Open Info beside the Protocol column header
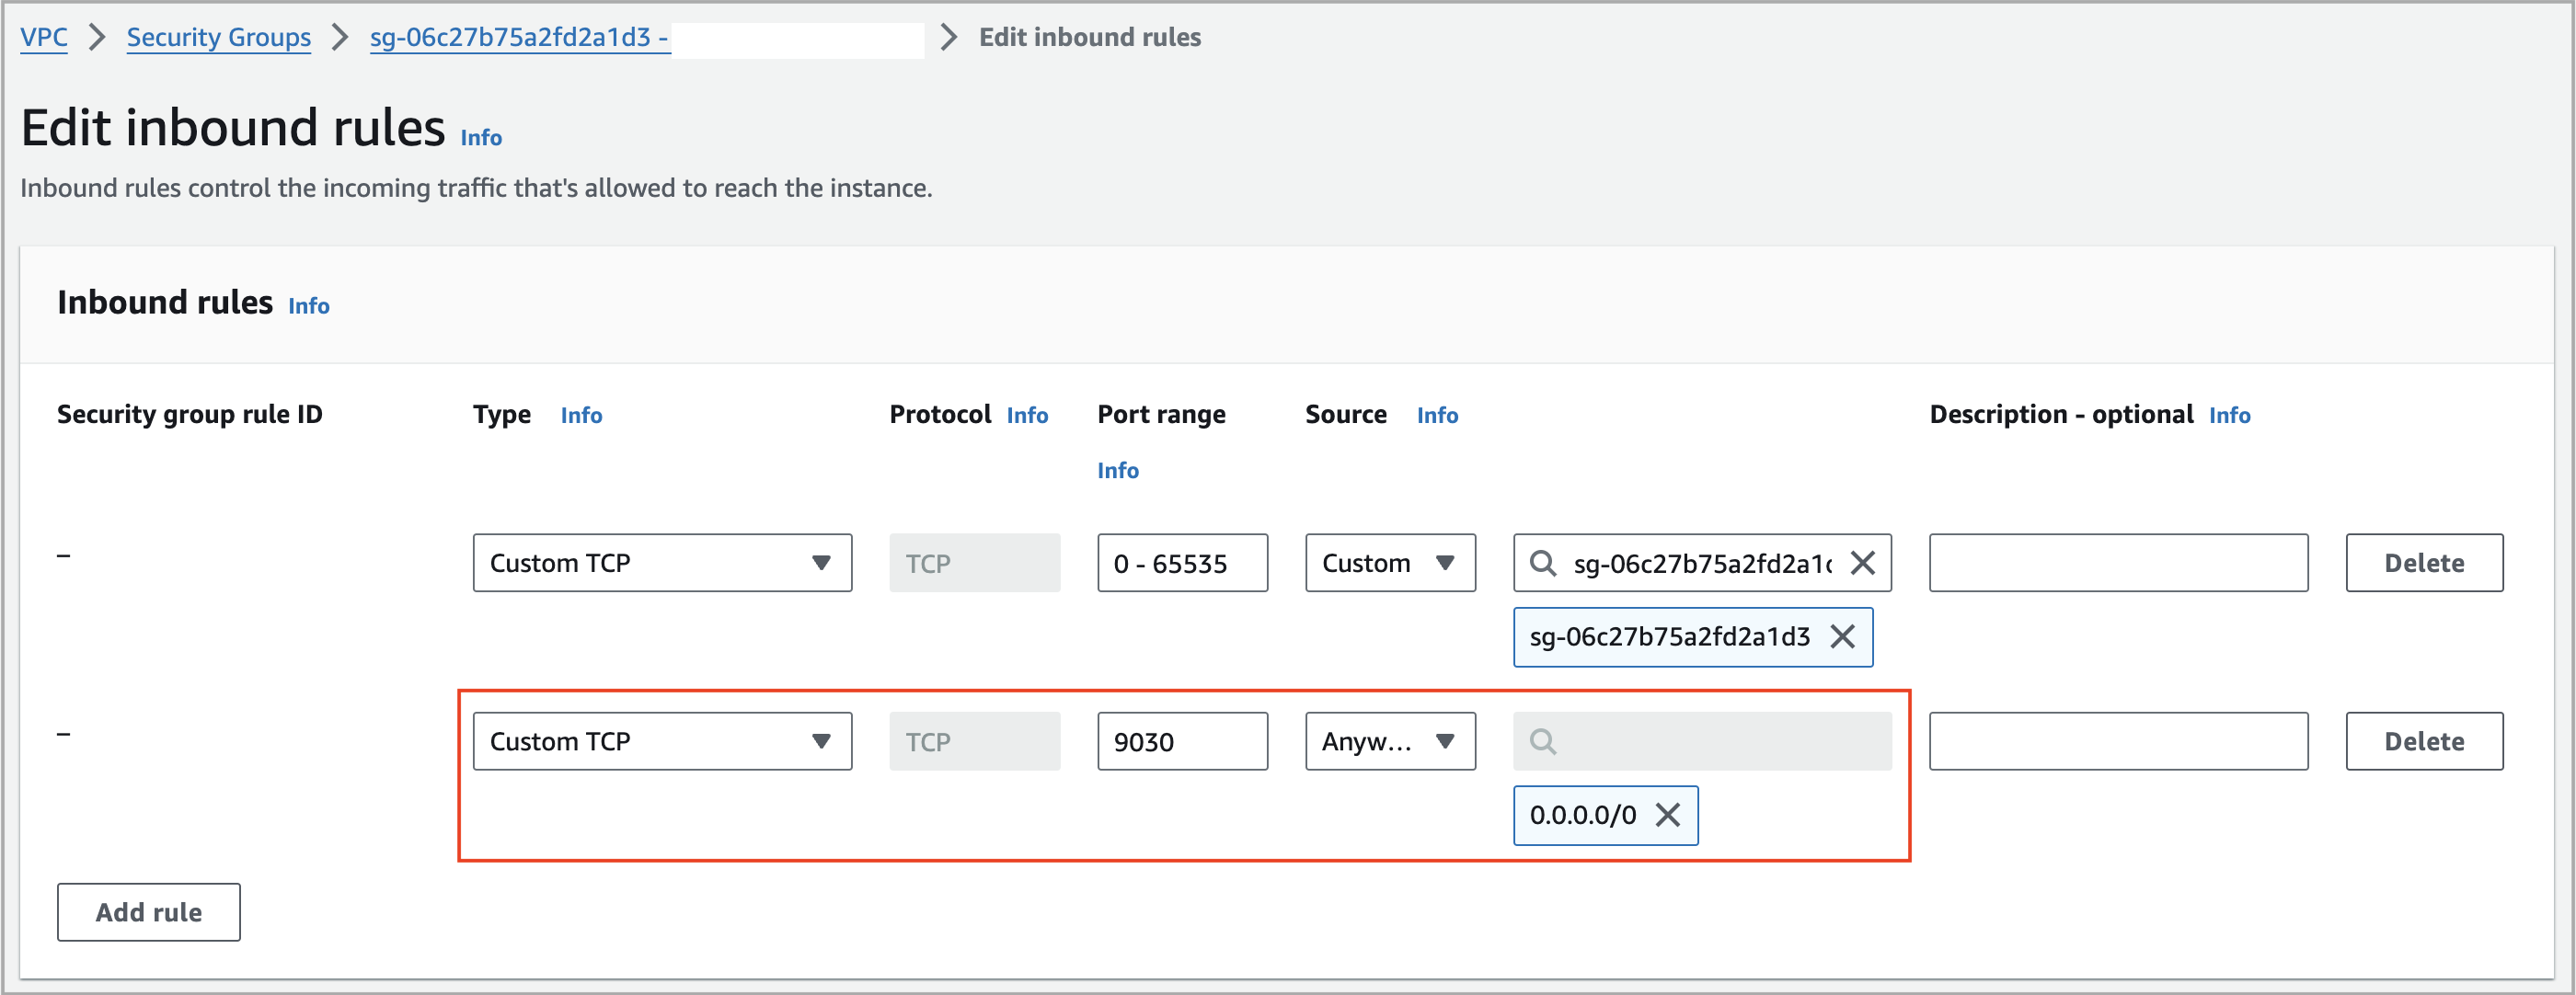 coord(1026,415)
